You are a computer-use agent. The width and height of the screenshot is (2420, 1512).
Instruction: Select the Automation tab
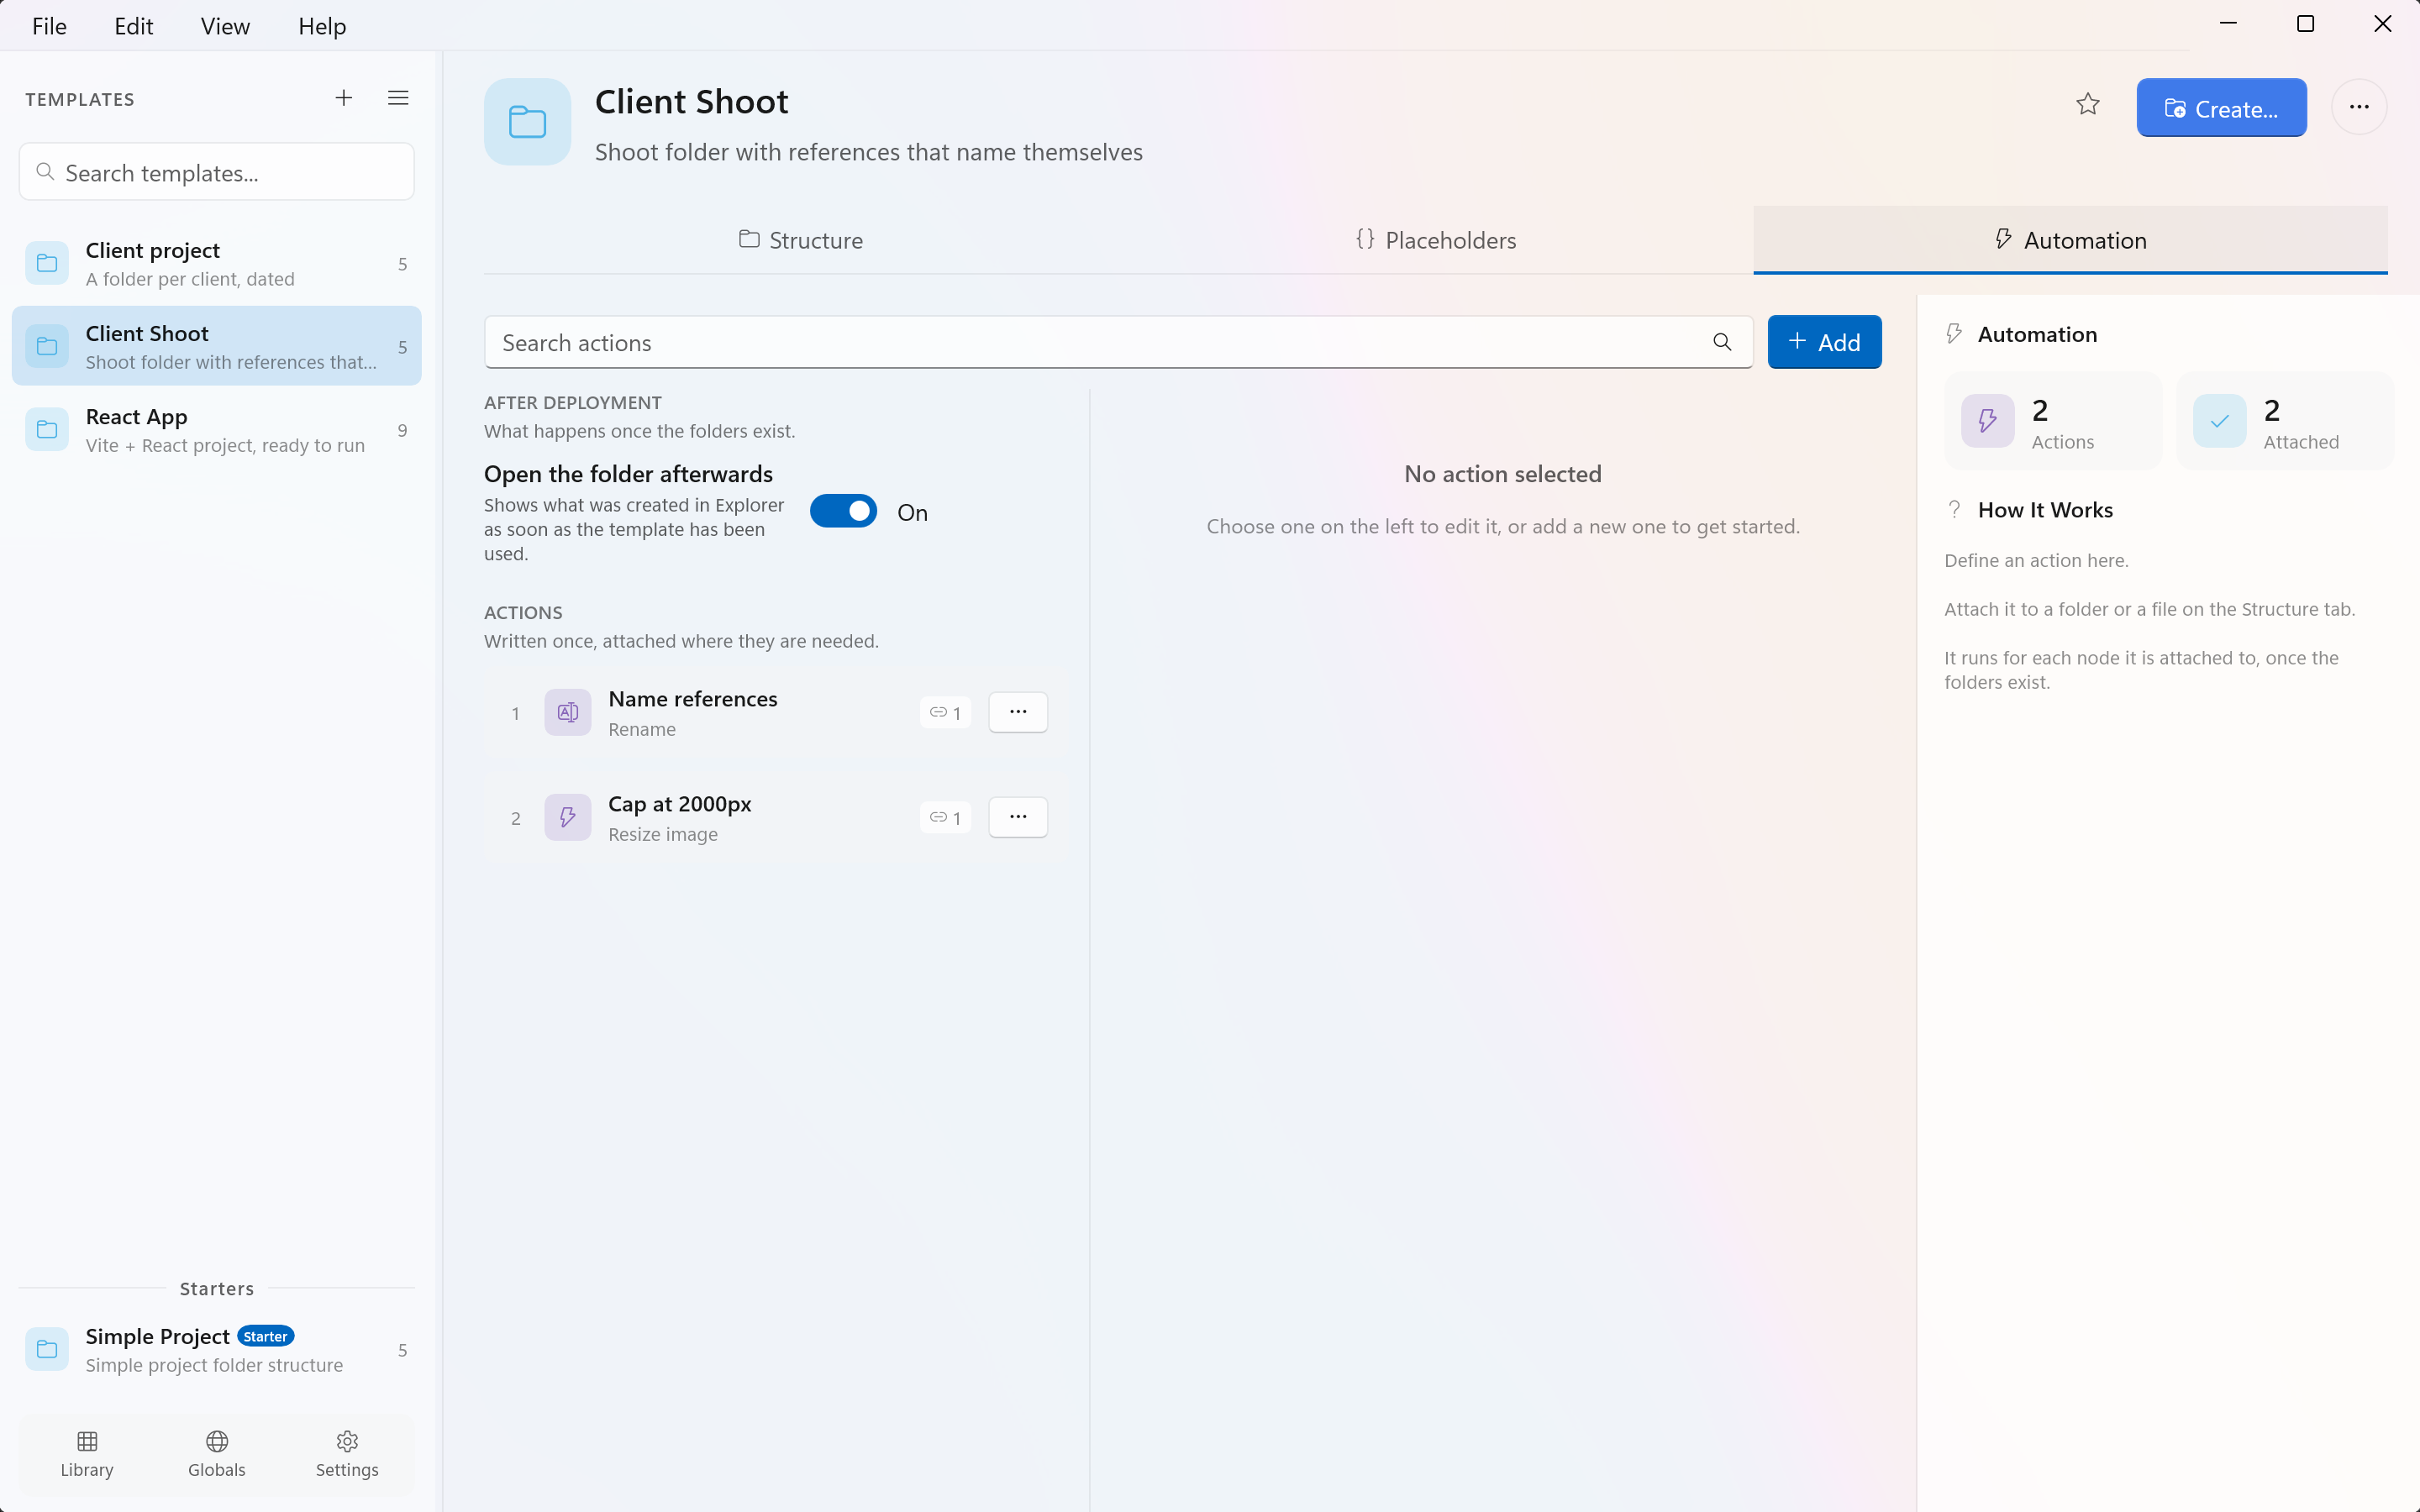click(x=2070, y=240)
